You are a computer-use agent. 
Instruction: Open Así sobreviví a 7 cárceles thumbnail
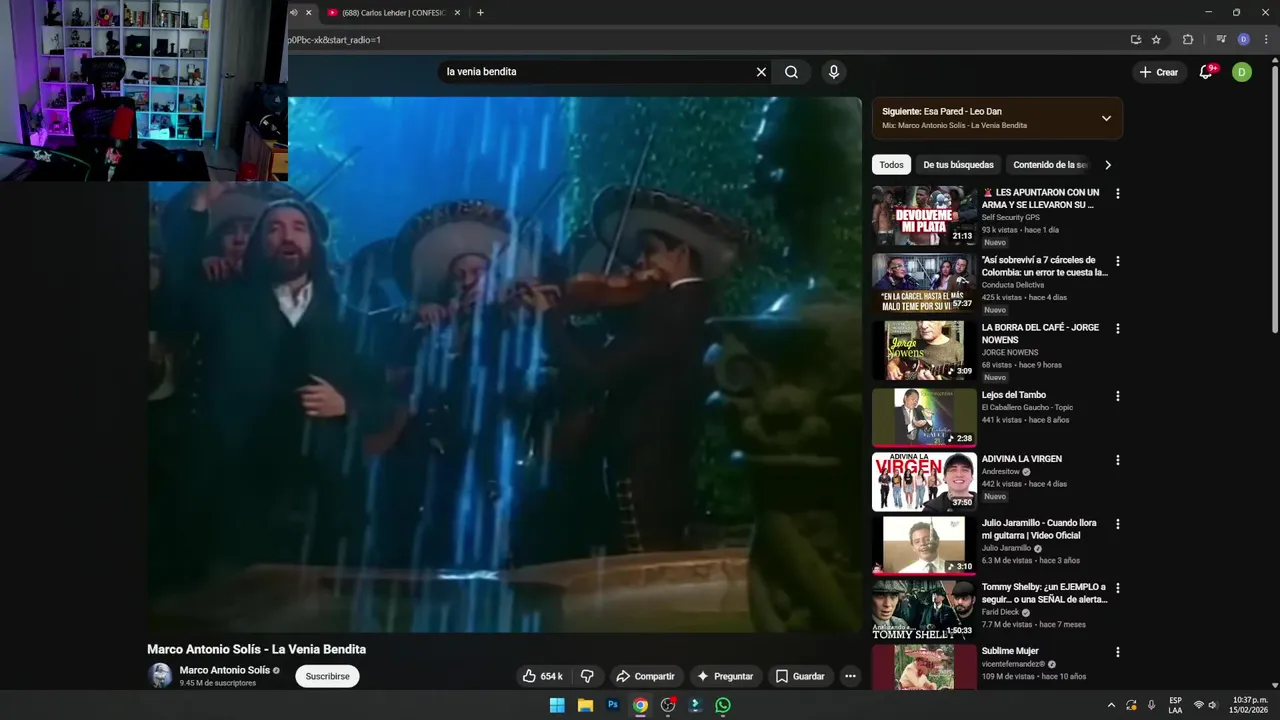tap(924, 283)
